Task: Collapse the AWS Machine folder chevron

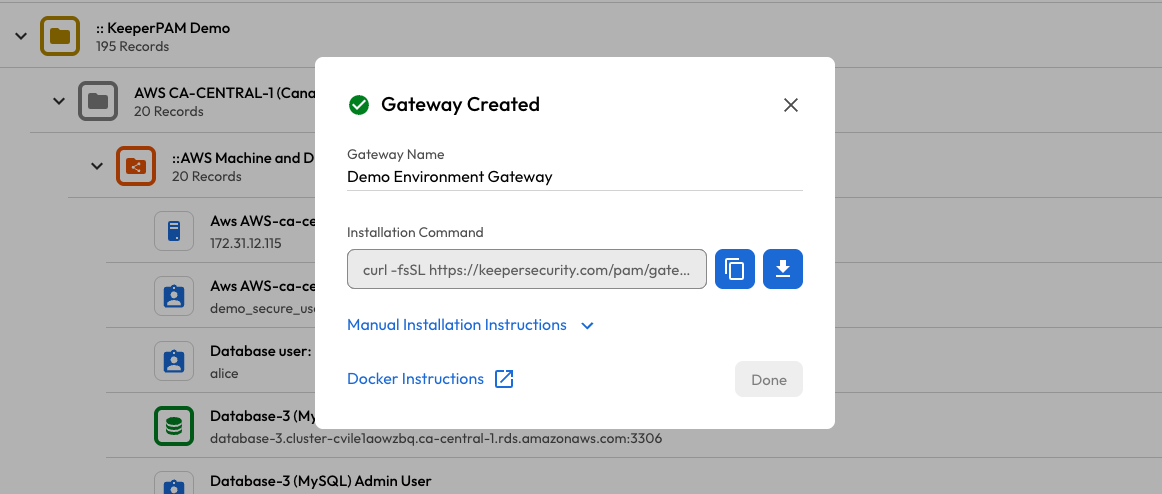Action: pos(97,166)
